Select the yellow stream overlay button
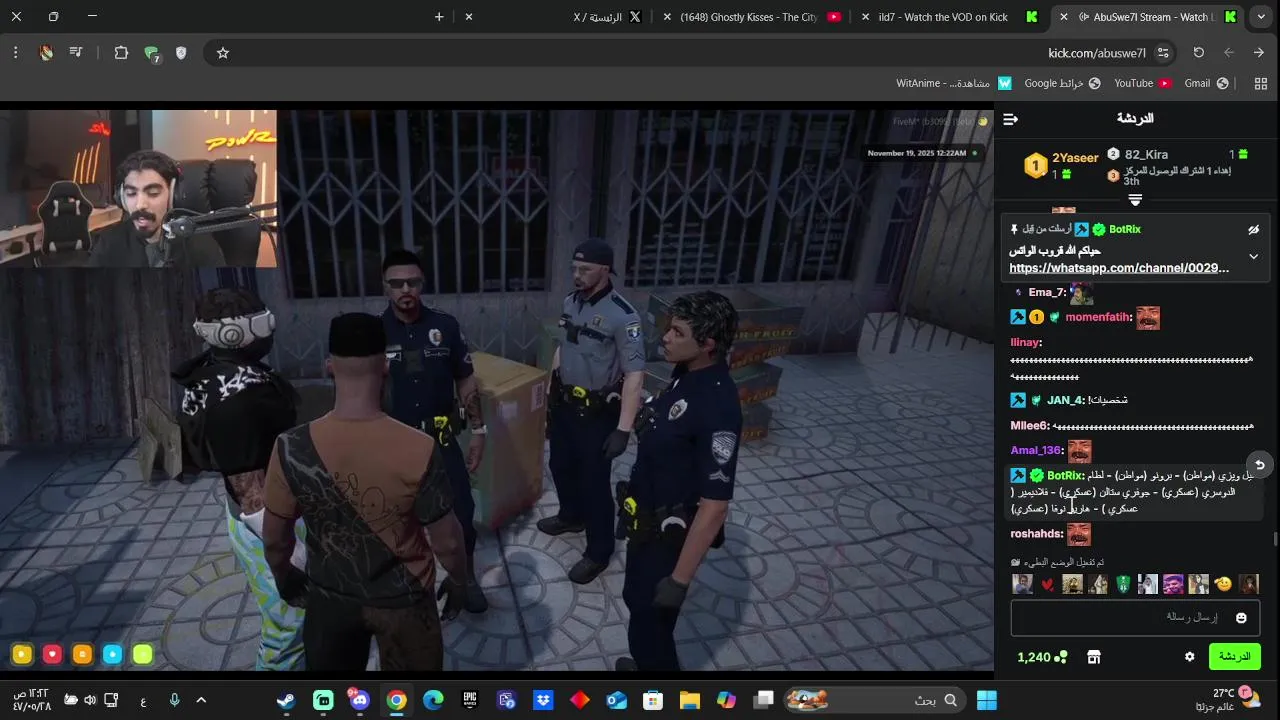 pyautogui.click(x=22, y=654)
